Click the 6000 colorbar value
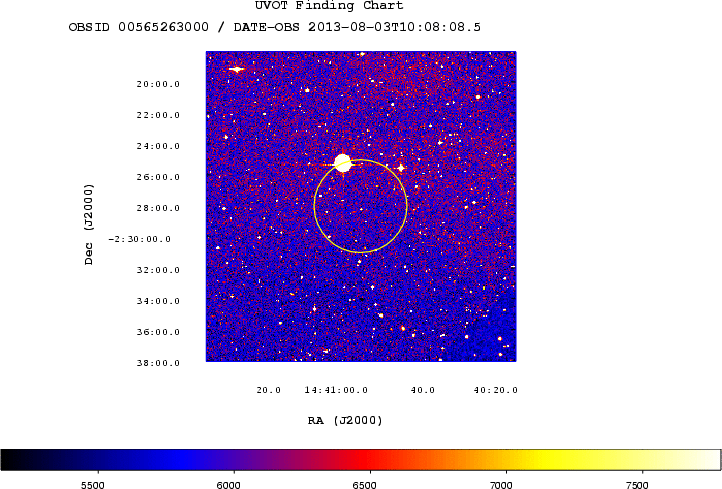Image resolution: width=722 pixels, height=489 pixels. point(229,485)
